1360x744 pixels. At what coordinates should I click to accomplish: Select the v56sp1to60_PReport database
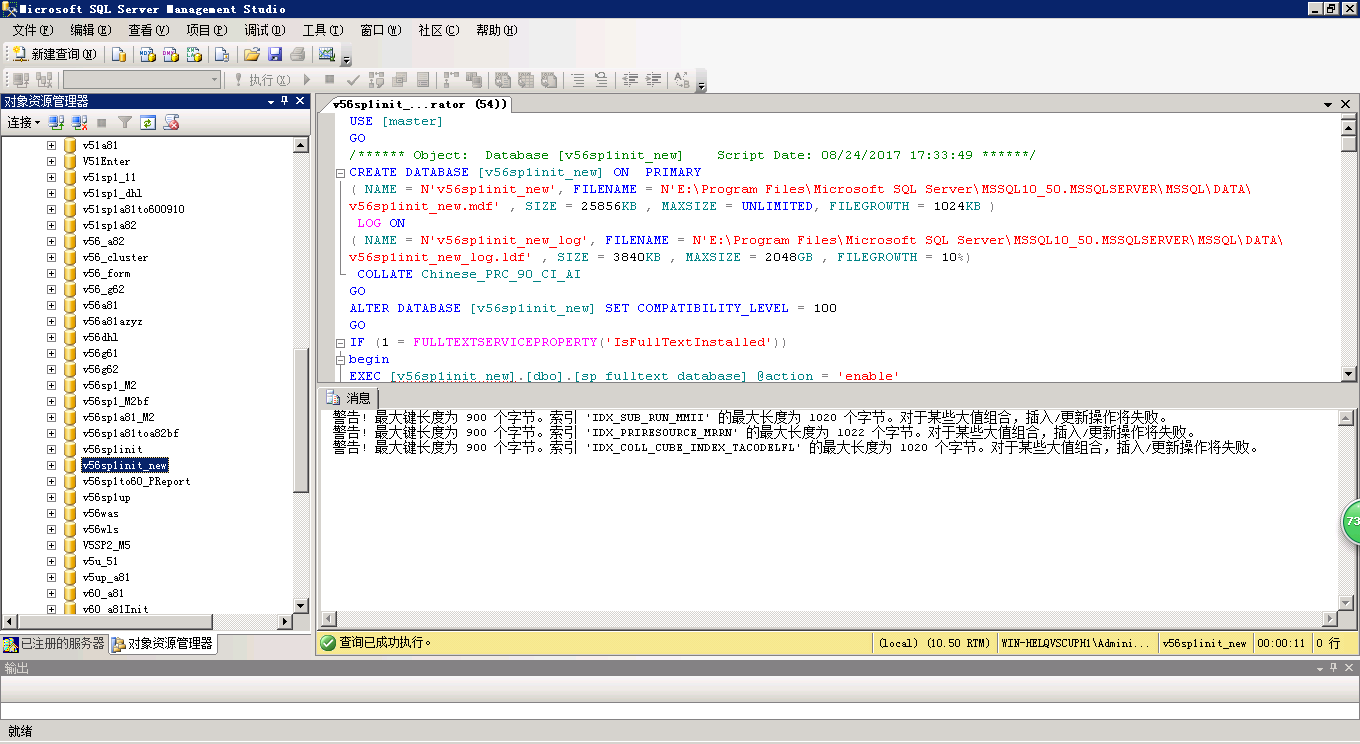click(x=136, y=481)
